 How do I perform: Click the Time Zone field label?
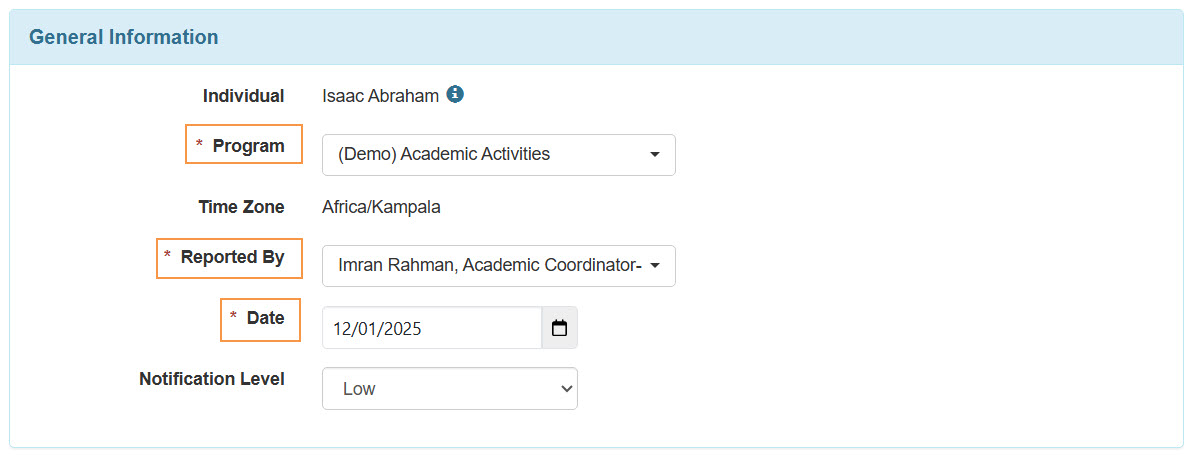point(241,207)
